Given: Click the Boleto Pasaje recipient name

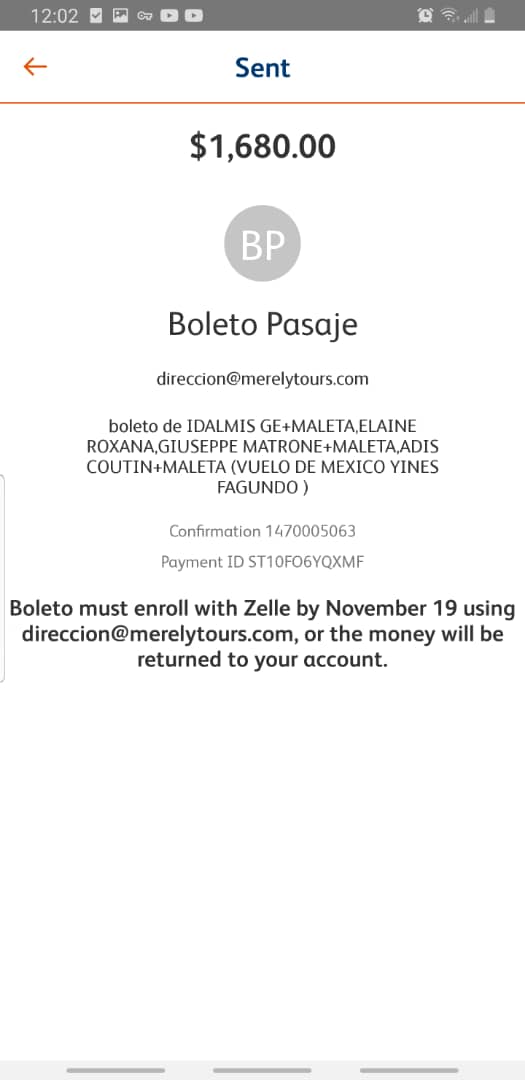Looking at the screenshot, I should tap(262, 324).
